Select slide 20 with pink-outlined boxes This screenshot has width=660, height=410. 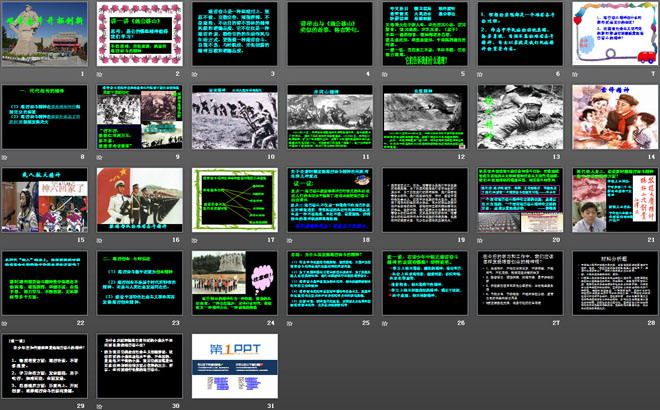[x=520, y=200]
